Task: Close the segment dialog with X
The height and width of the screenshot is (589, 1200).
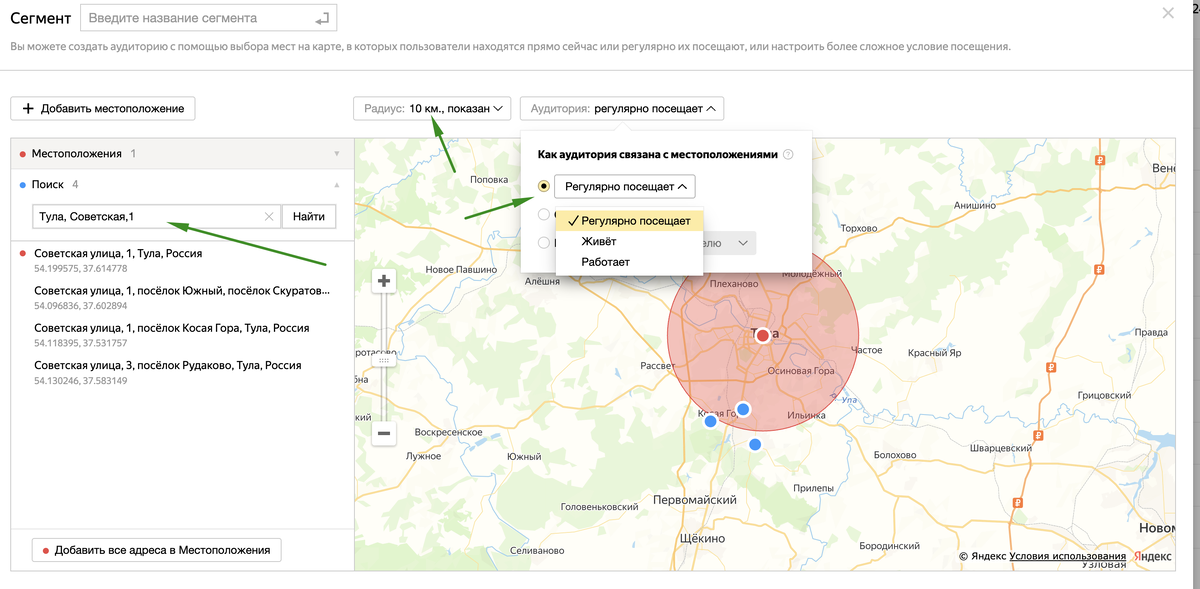Action: tap(1168, 14)
